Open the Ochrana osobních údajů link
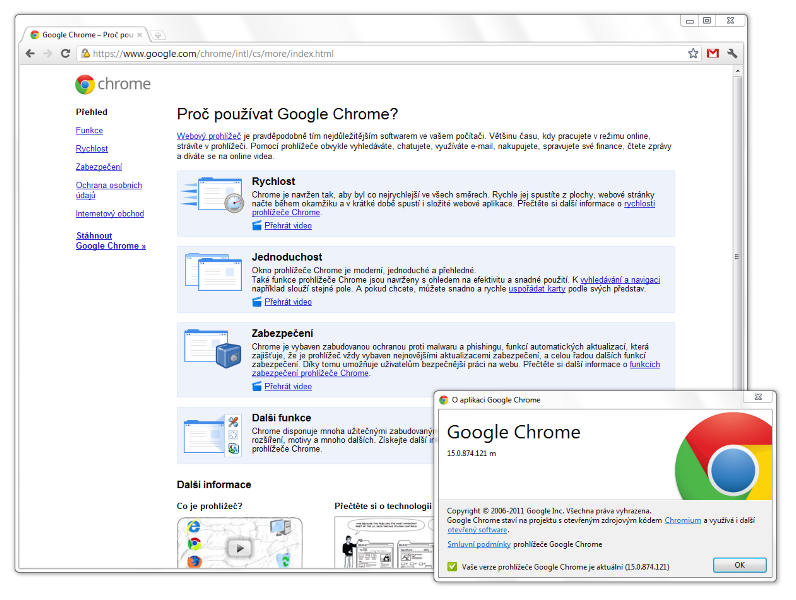796x600 pixels. click(x=109, y=190)
